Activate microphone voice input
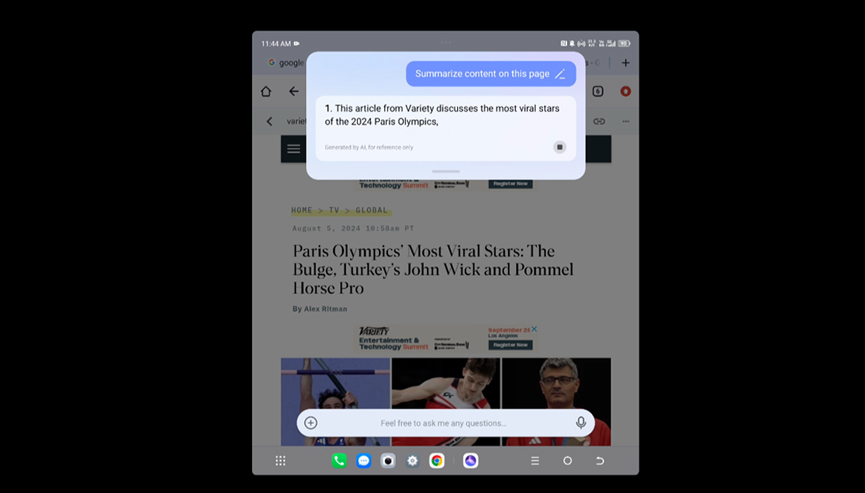 click(581, 423)
